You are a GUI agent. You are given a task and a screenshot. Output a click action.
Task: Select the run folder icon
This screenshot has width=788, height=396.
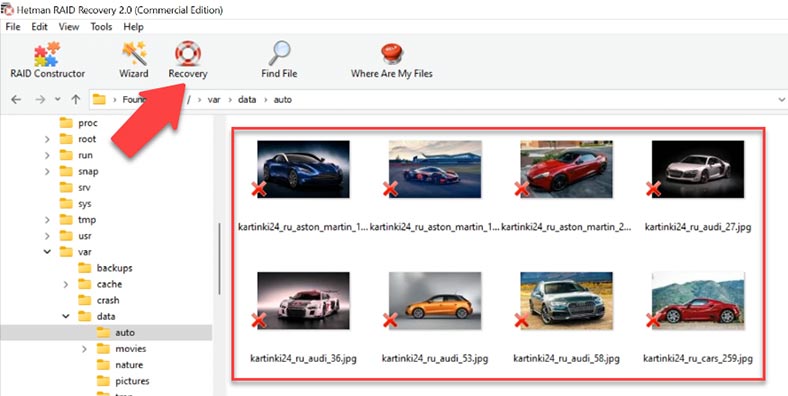point(66,155)
